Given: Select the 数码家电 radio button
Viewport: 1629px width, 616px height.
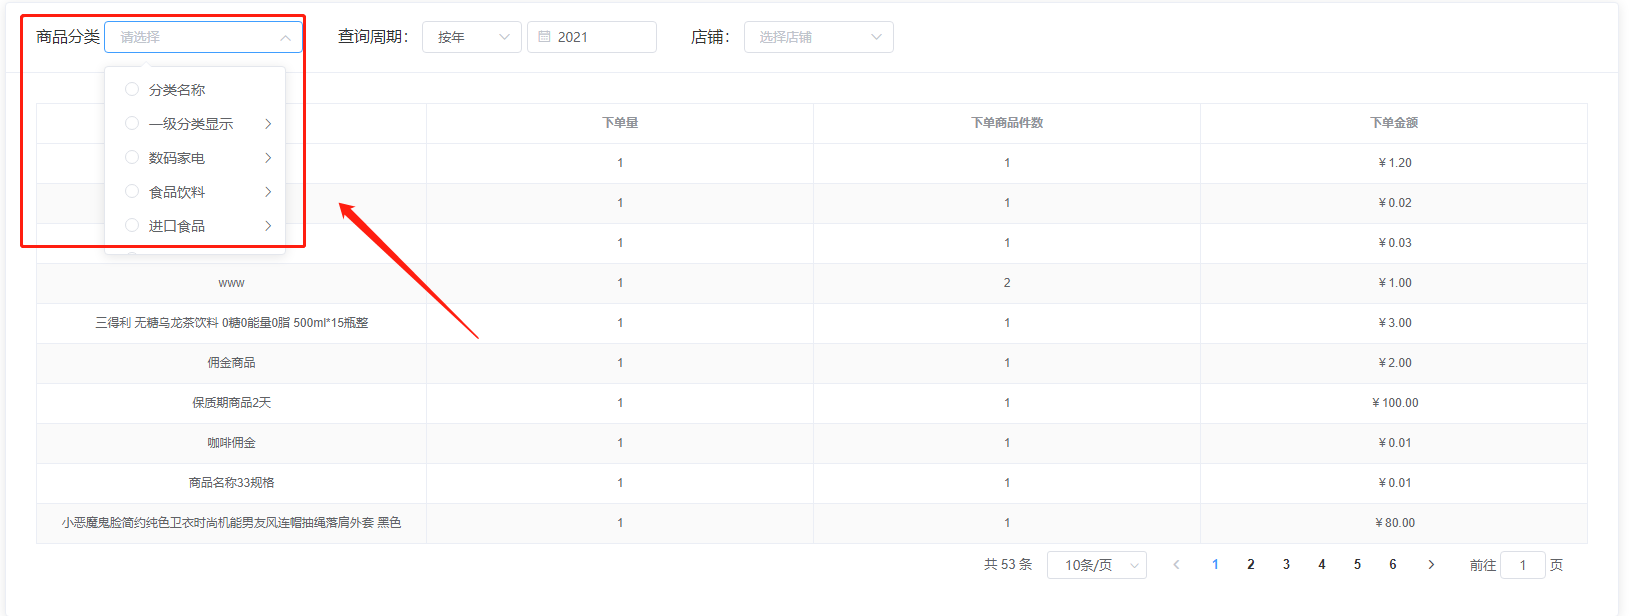Looking at the screenshot, I should tap(132, 157).
